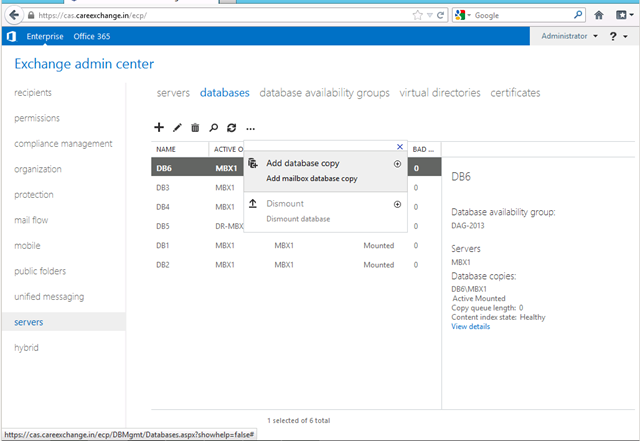Search databases with magnifier toolbar icon
This screenshot has width=640, height=441.
click(213, 128)
